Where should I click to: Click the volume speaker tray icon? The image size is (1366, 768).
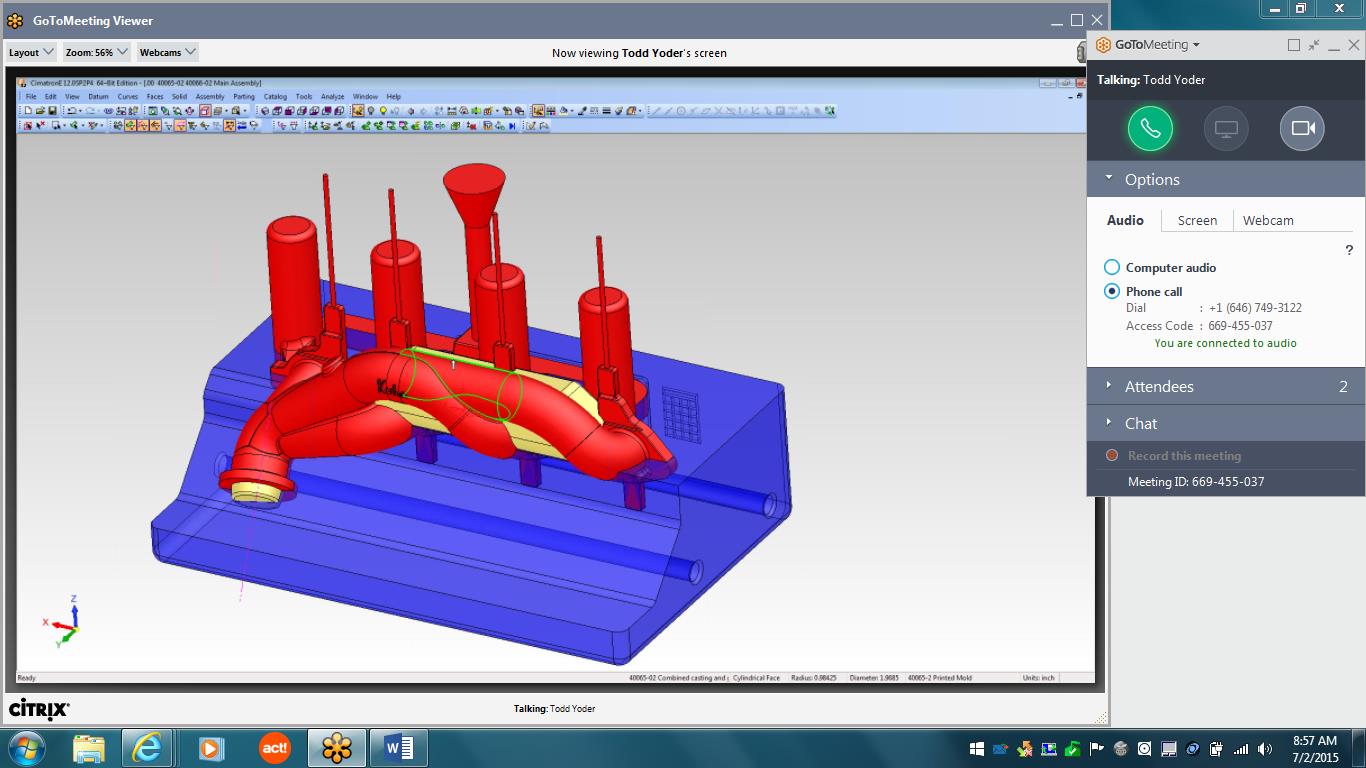click(x=1265, y=748)
